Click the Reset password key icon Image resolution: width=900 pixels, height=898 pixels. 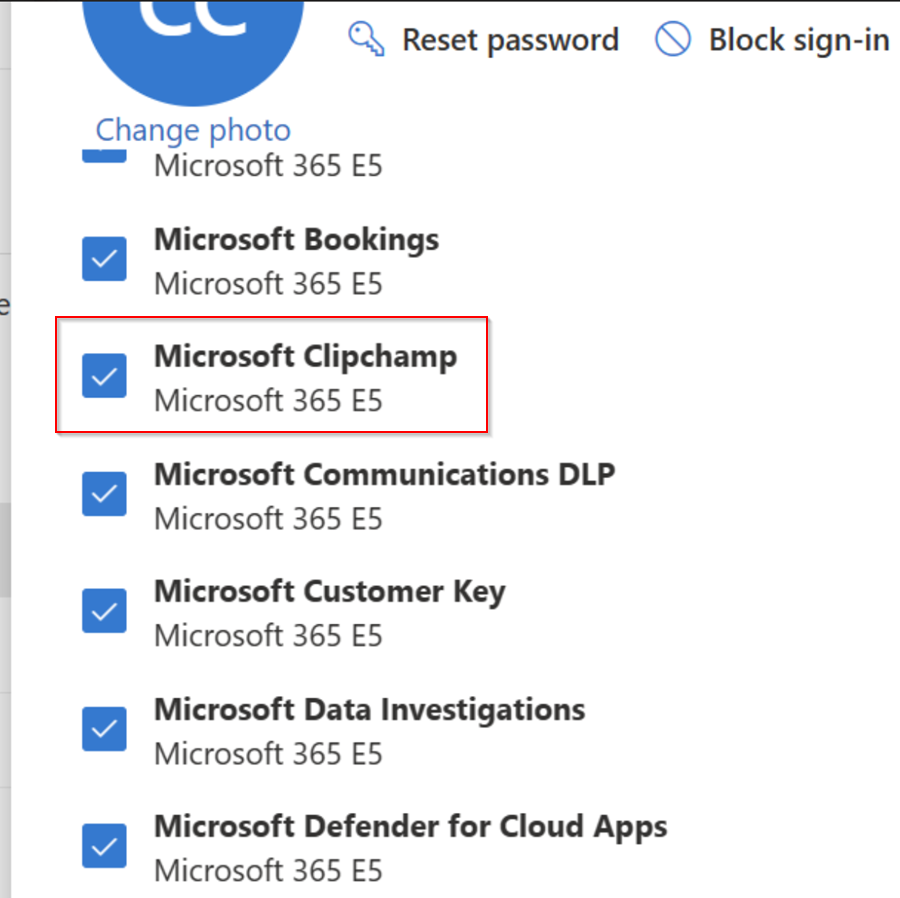coord(367,39)
